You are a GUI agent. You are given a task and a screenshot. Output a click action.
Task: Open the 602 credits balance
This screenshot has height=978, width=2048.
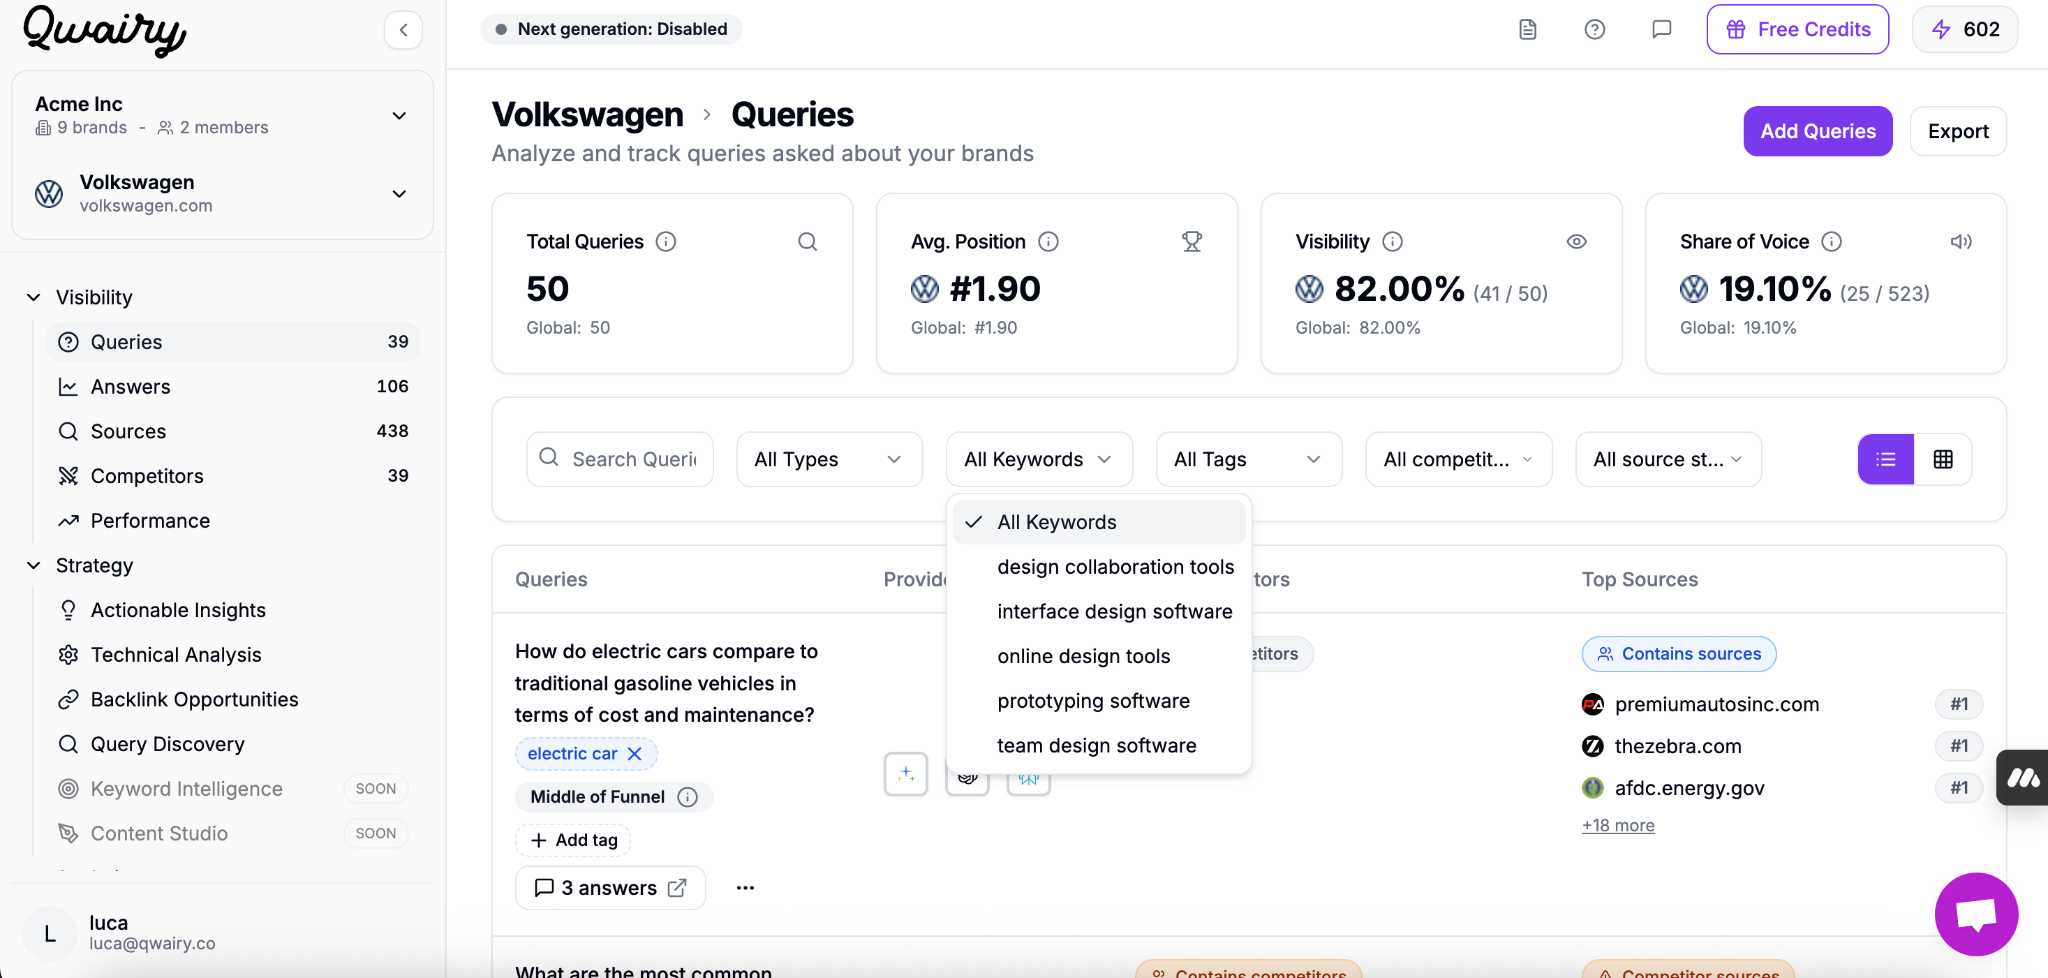point(1965,29)
